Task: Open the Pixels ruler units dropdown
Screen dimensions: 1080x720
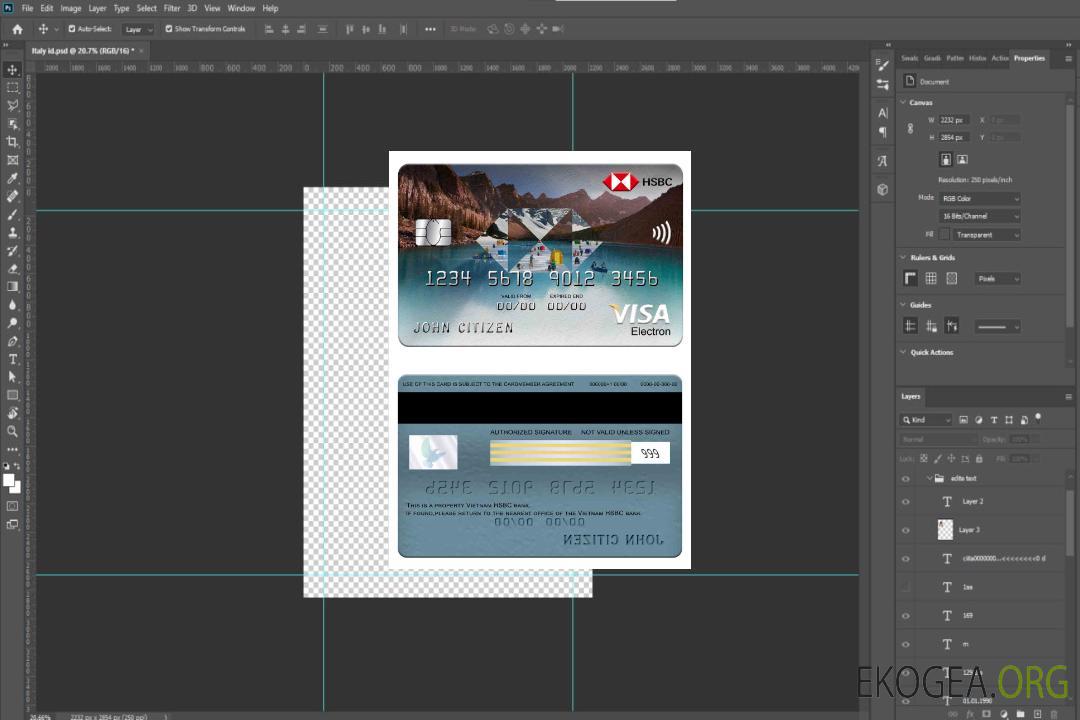Action: click(x=998, y=279)
